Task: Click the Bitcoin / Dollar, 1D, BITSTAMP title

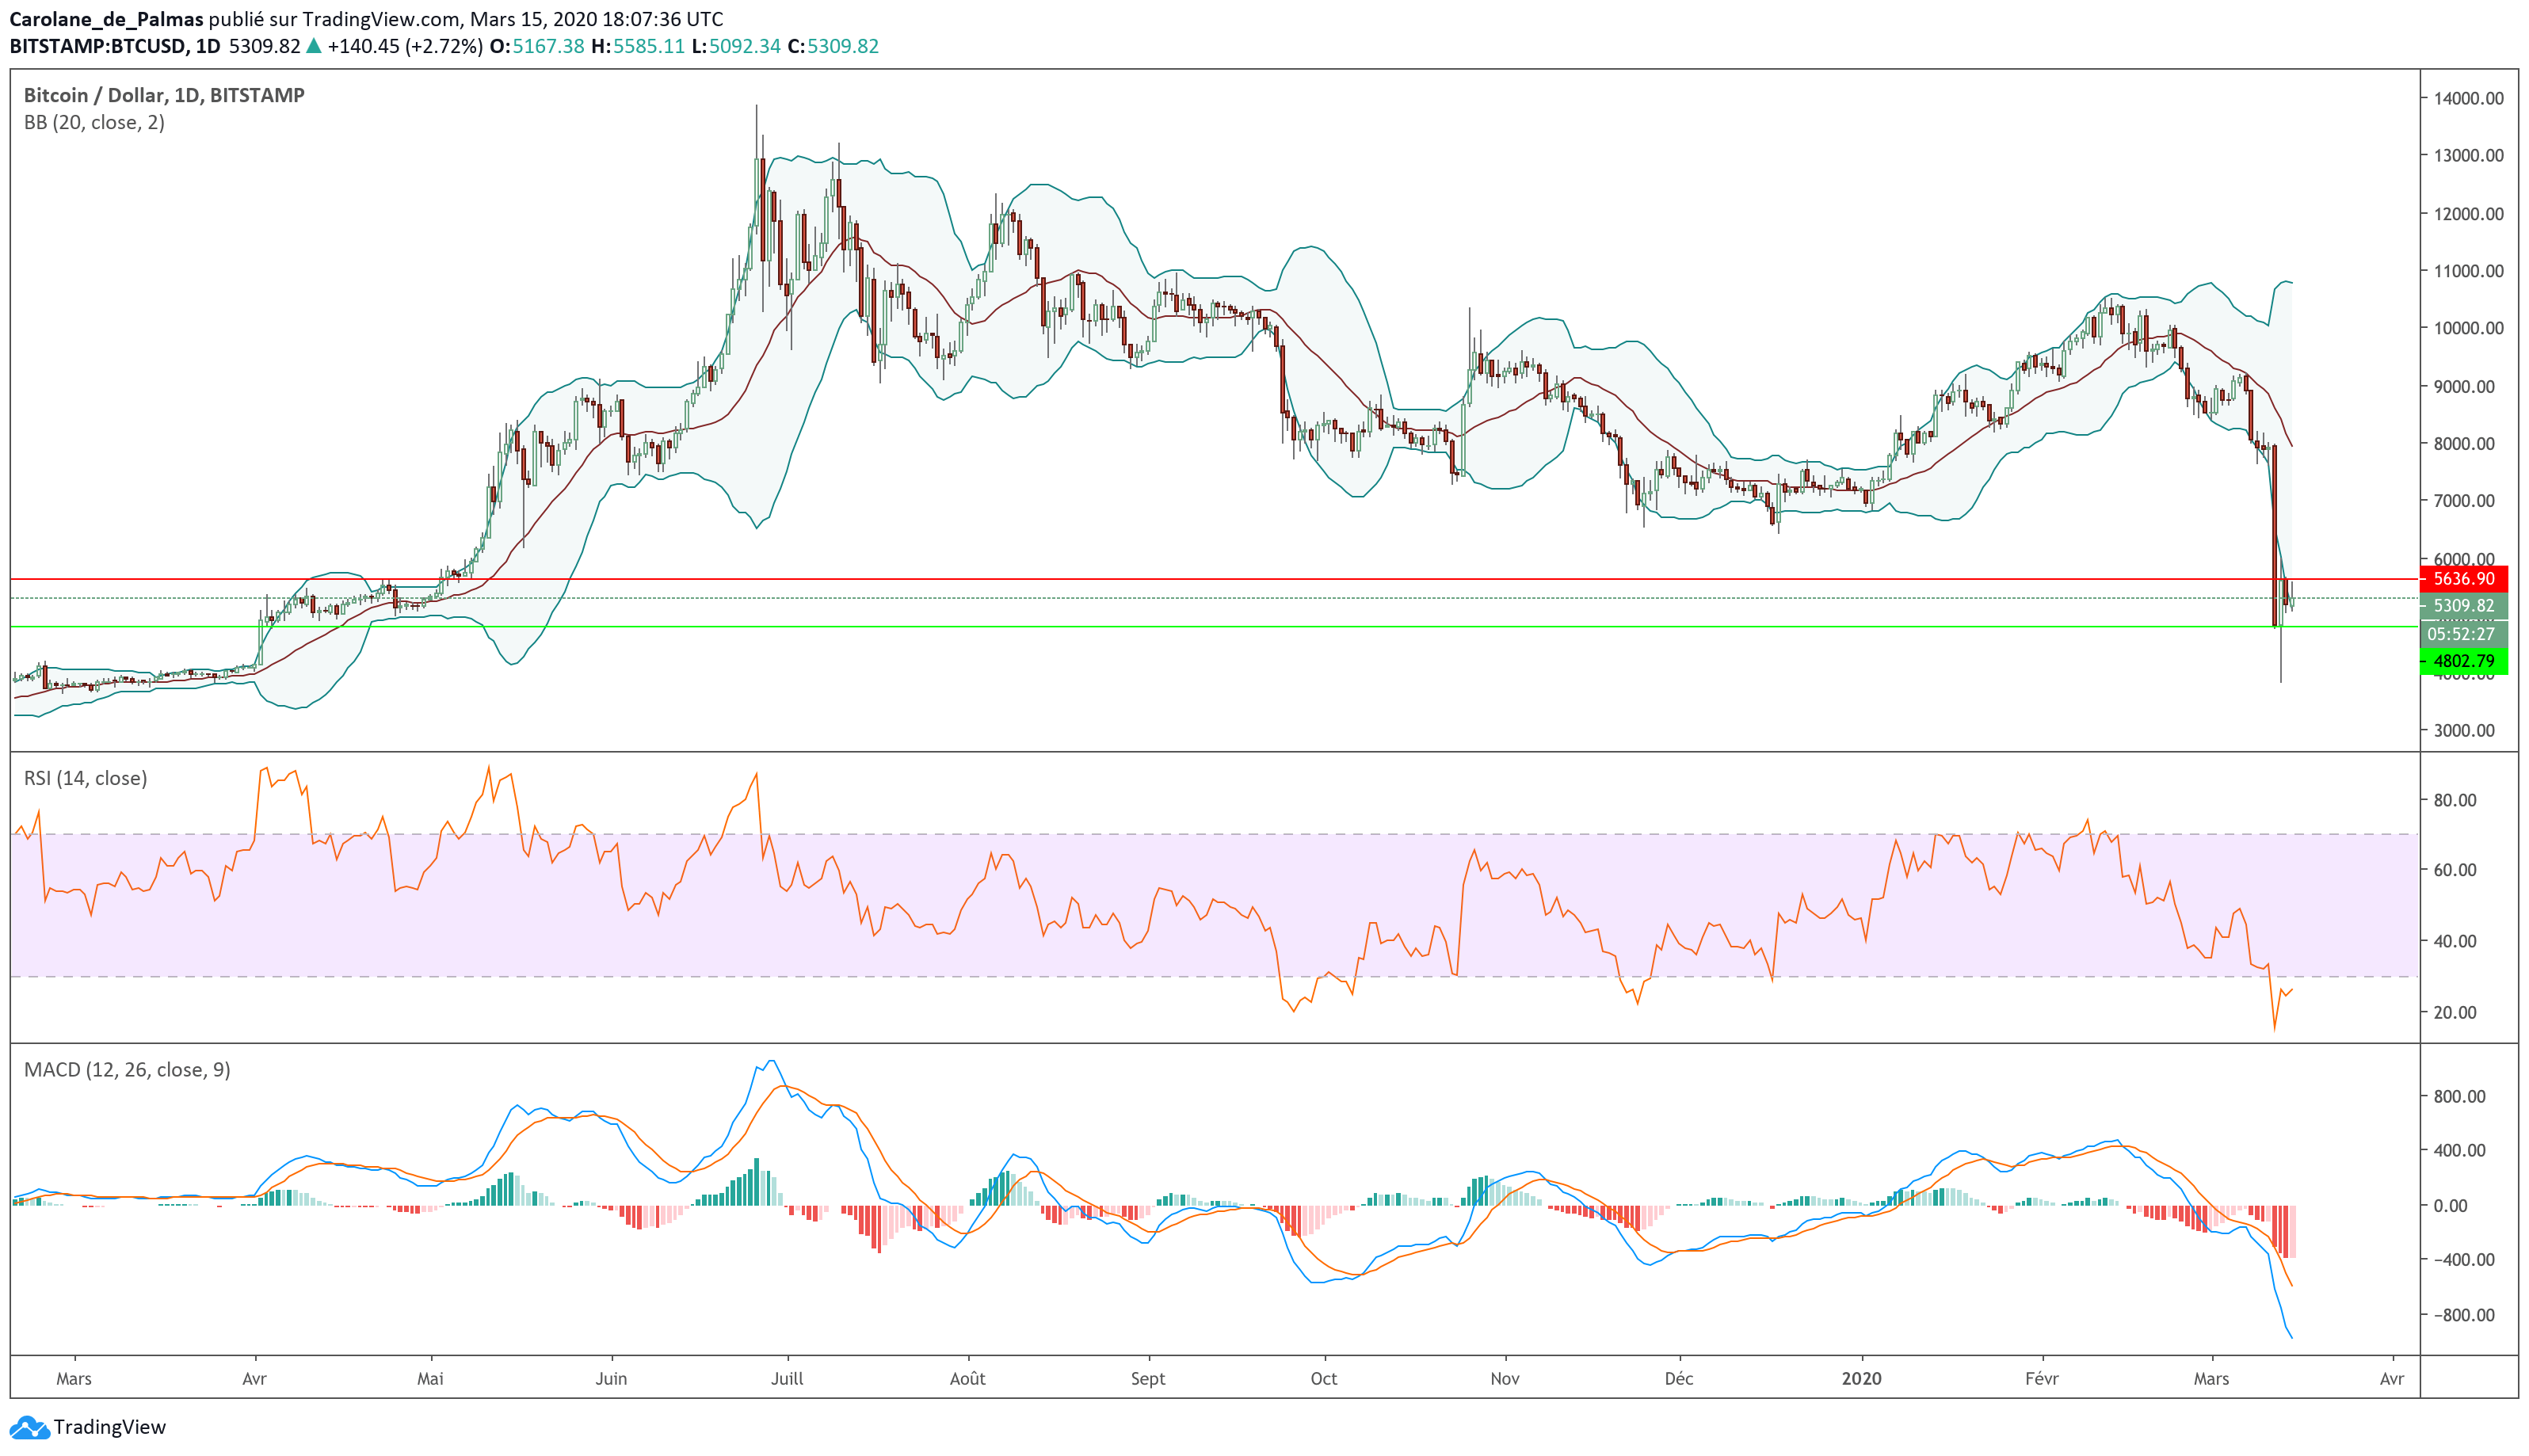Action: 164,95
